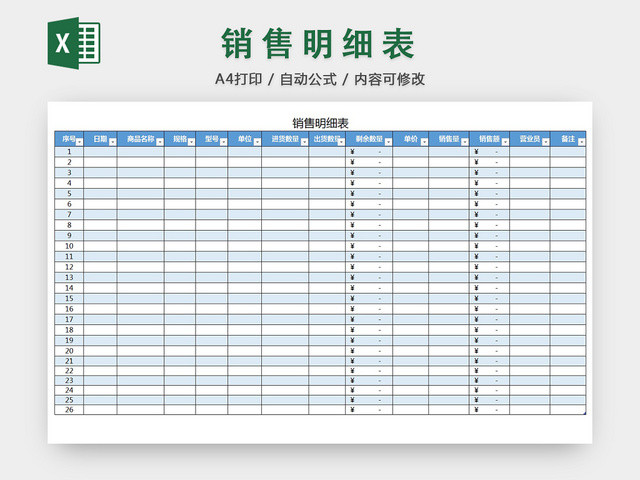
Task: Select the 剩余数量 header label
Action: click(x=369, y=139)
